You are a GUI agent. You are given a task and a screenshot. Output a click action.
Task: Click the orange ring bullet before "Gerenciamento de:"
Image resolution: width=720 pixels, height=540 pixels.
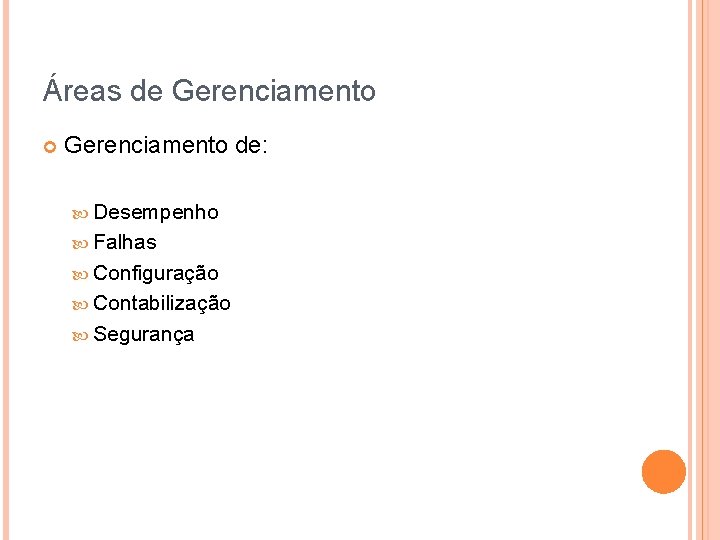[x=49, y=147]
